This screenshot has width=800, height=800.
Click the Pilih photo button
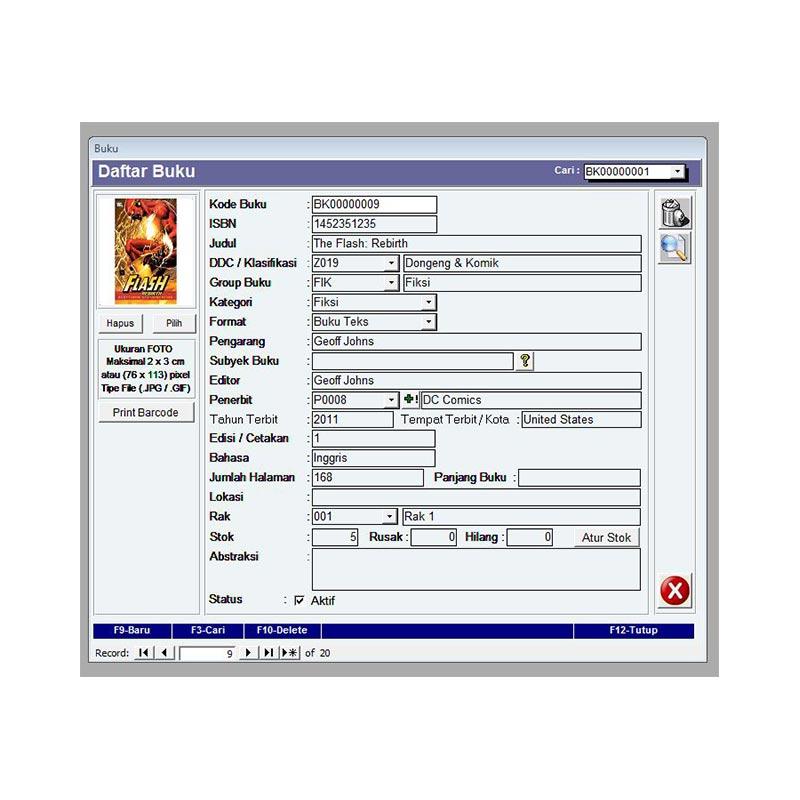pos(173,323)
